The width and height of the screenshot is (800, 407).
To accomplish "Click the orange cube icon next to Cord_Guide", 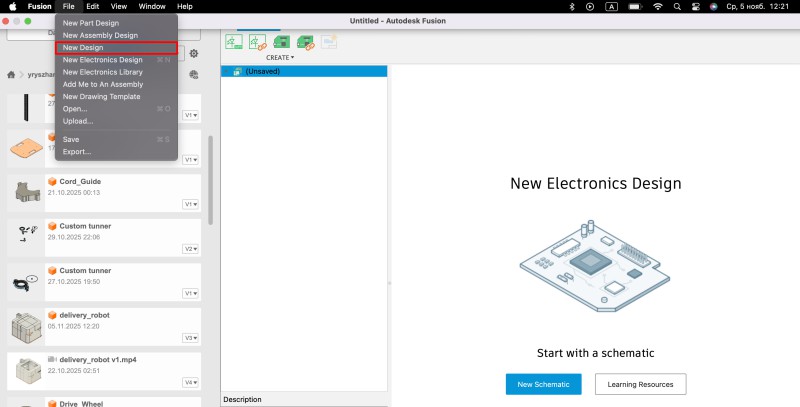I will 52,182.
